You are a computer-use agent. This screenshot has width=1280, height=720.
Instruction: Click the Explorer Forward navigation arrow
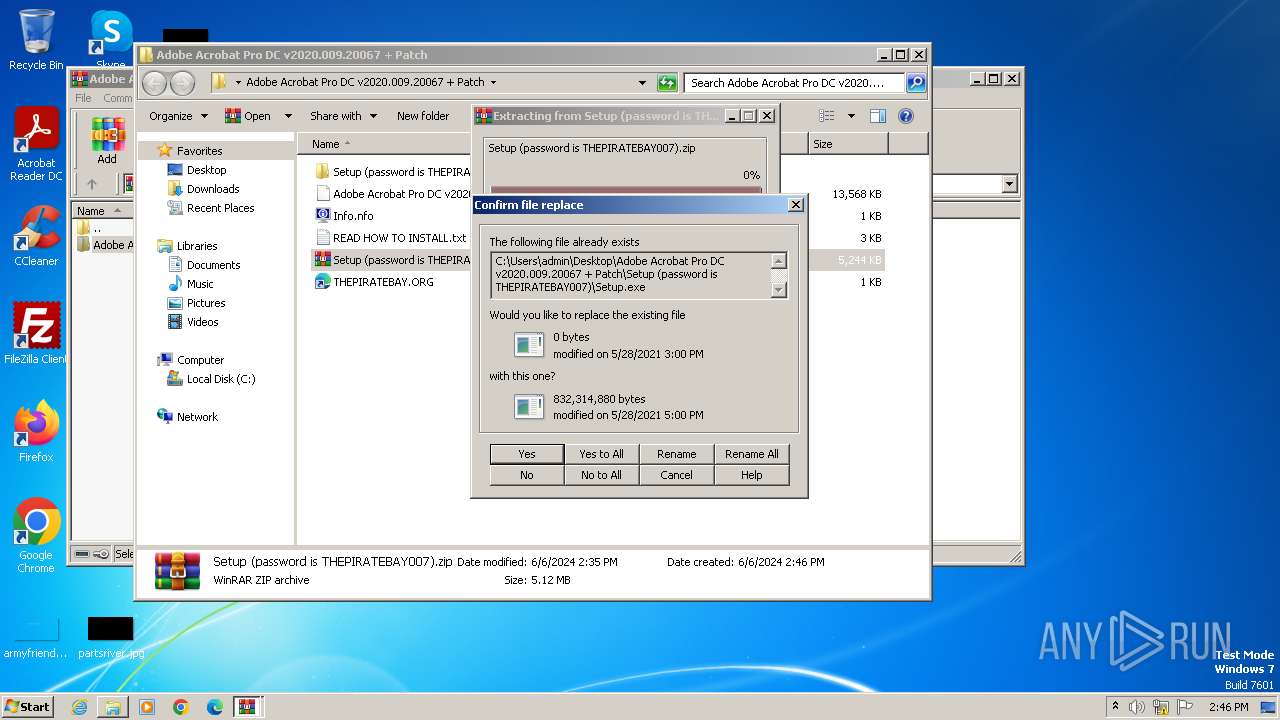pyautogui.click(x=182, y=83)
